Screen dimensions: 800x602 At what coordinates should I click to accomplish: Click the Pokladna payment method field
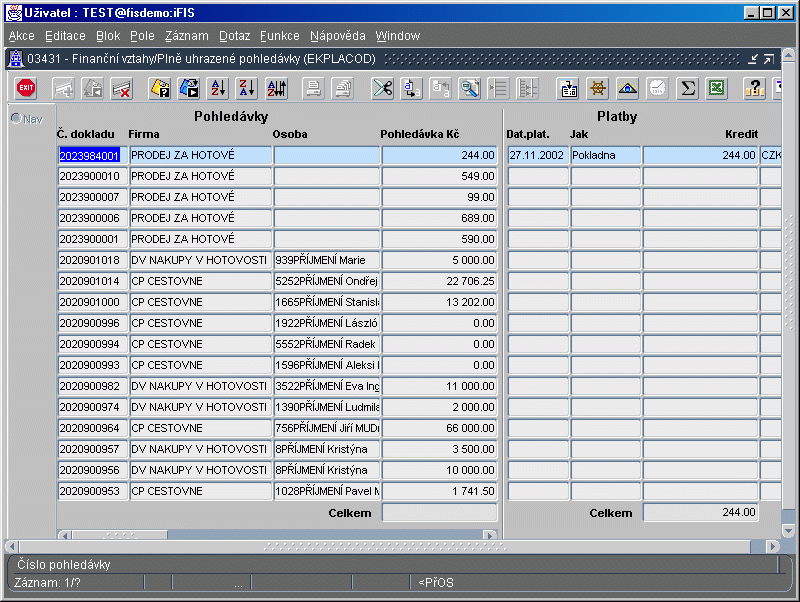coord(606,155)
